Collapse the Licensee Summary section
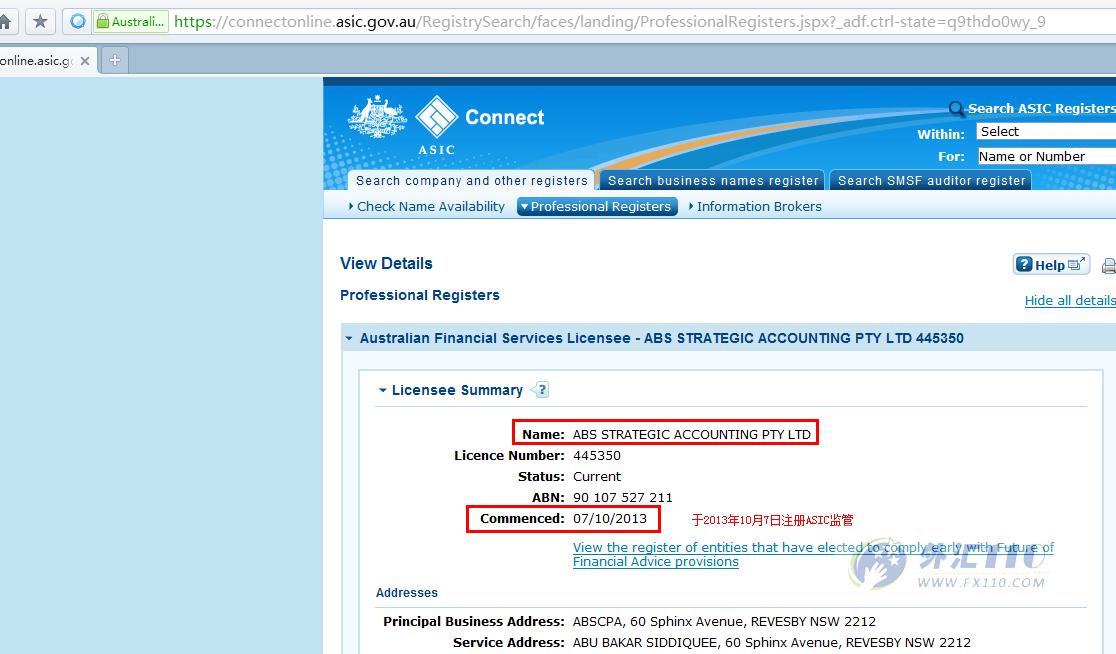 pyautogui.click(x=382, y=390)
